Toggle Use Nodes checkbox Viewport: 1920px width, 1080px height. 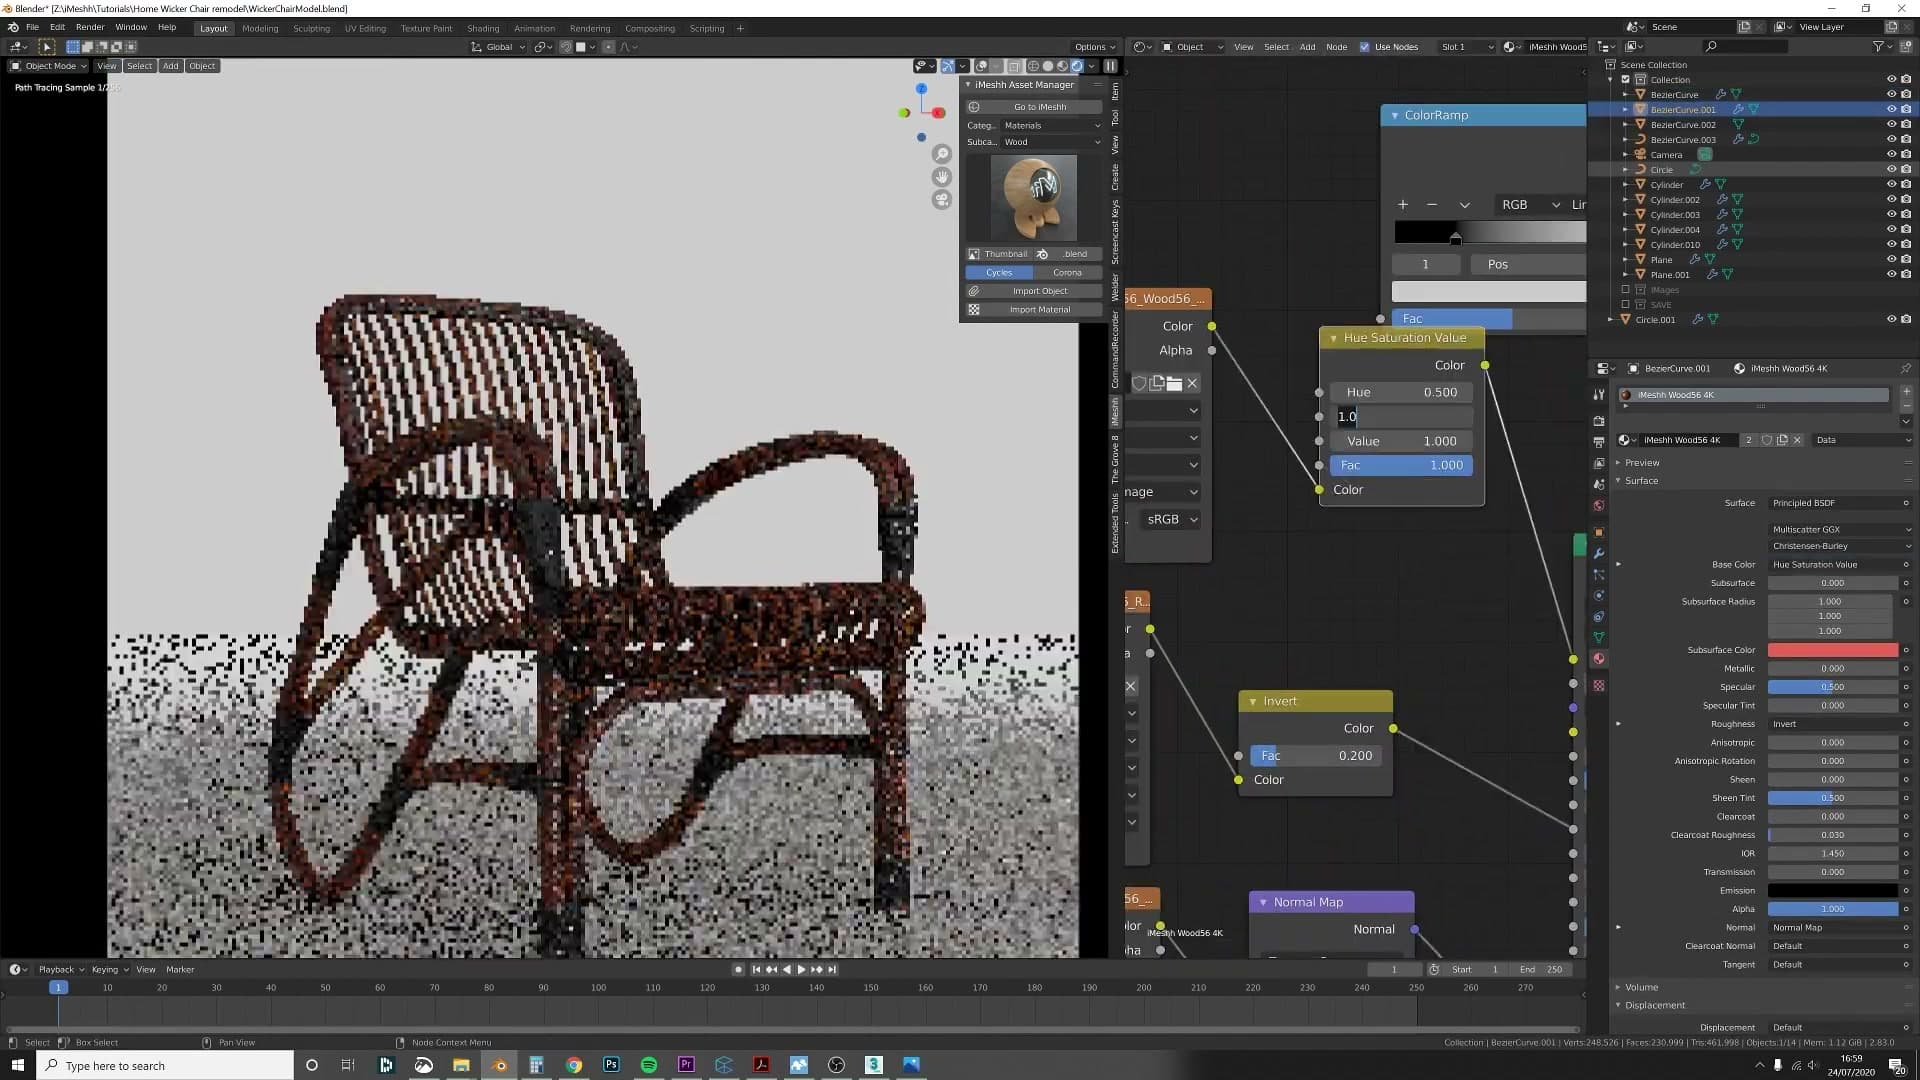1364,47
